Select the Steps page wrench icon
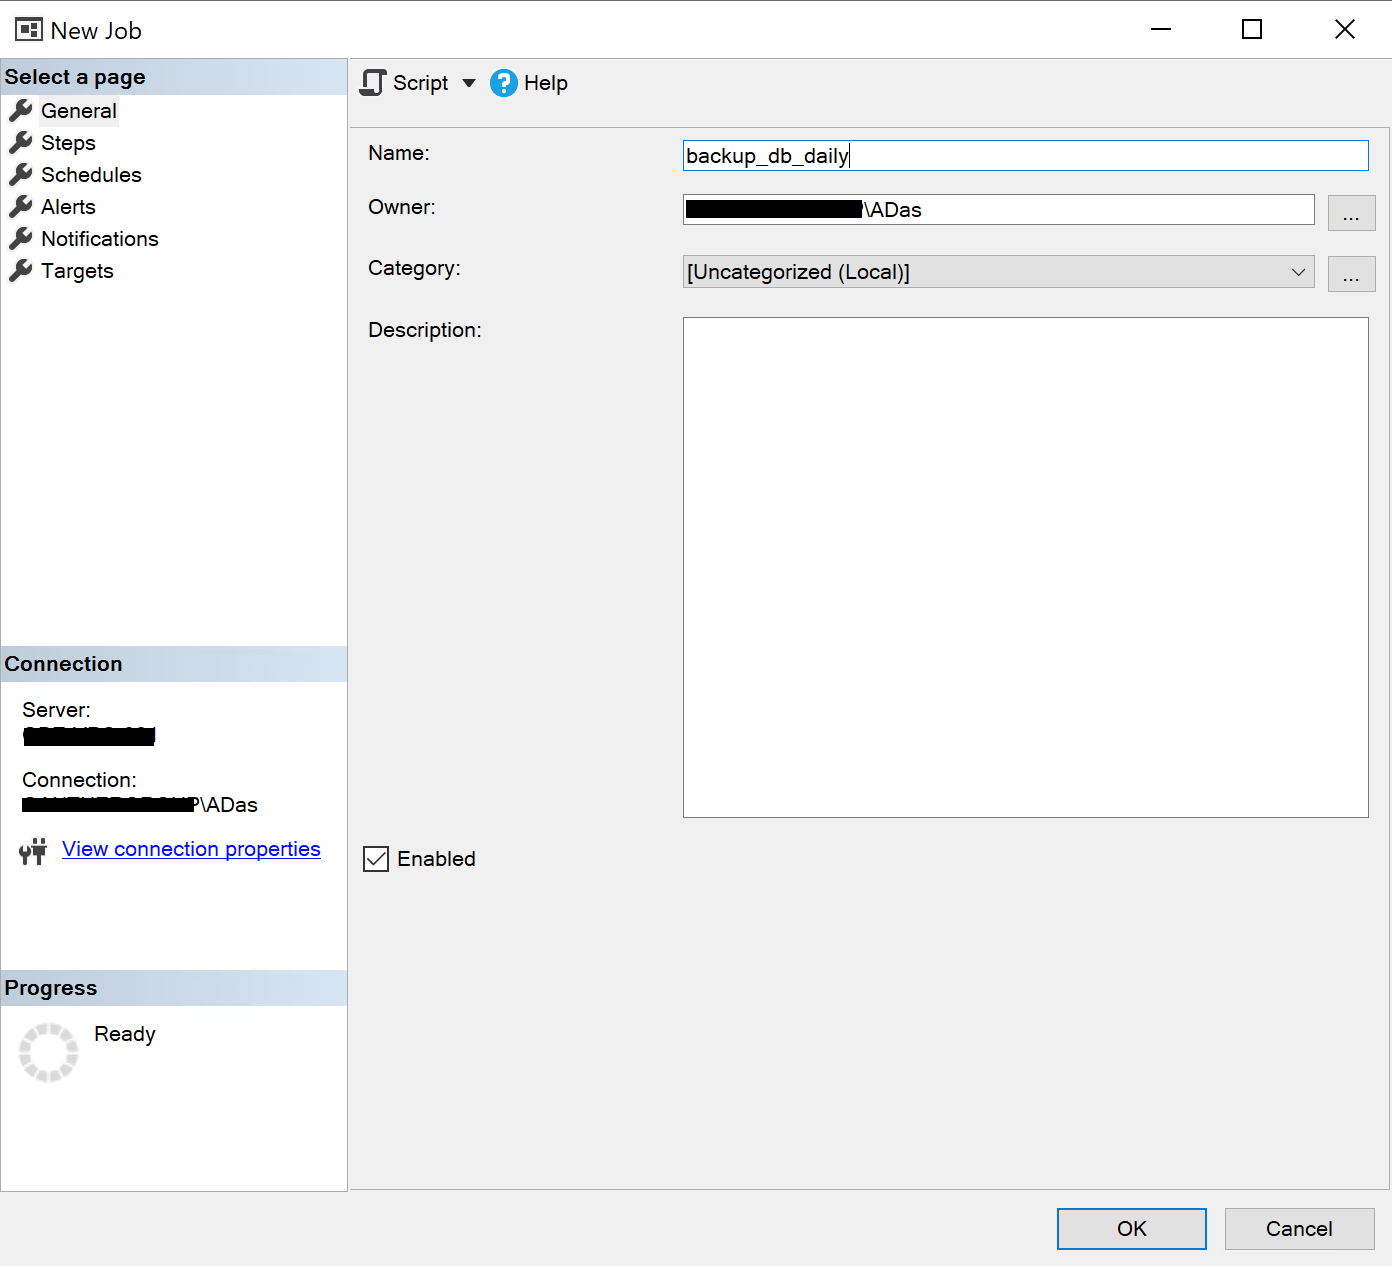Image resolution: width=1392 pixels, height=1266 pixels. pyautogui.click(x=21, y=142)
